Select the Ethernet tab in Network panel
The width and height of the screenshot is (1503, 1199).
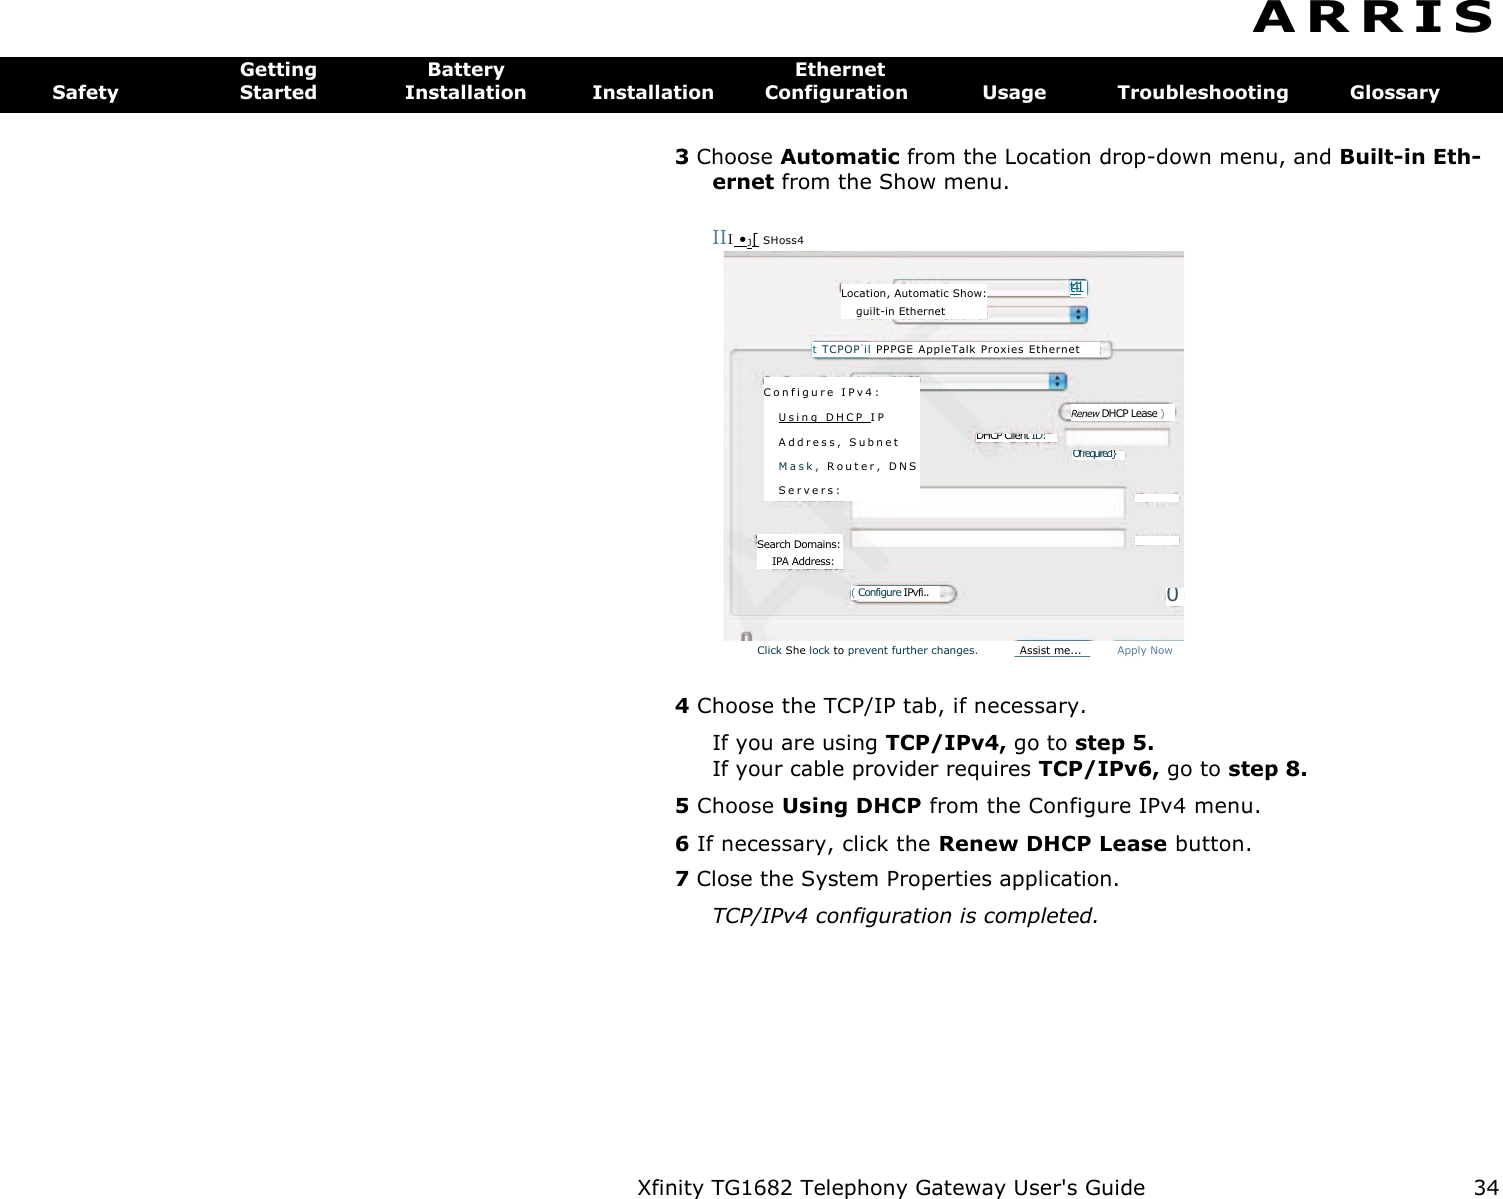pos(1054,349)
